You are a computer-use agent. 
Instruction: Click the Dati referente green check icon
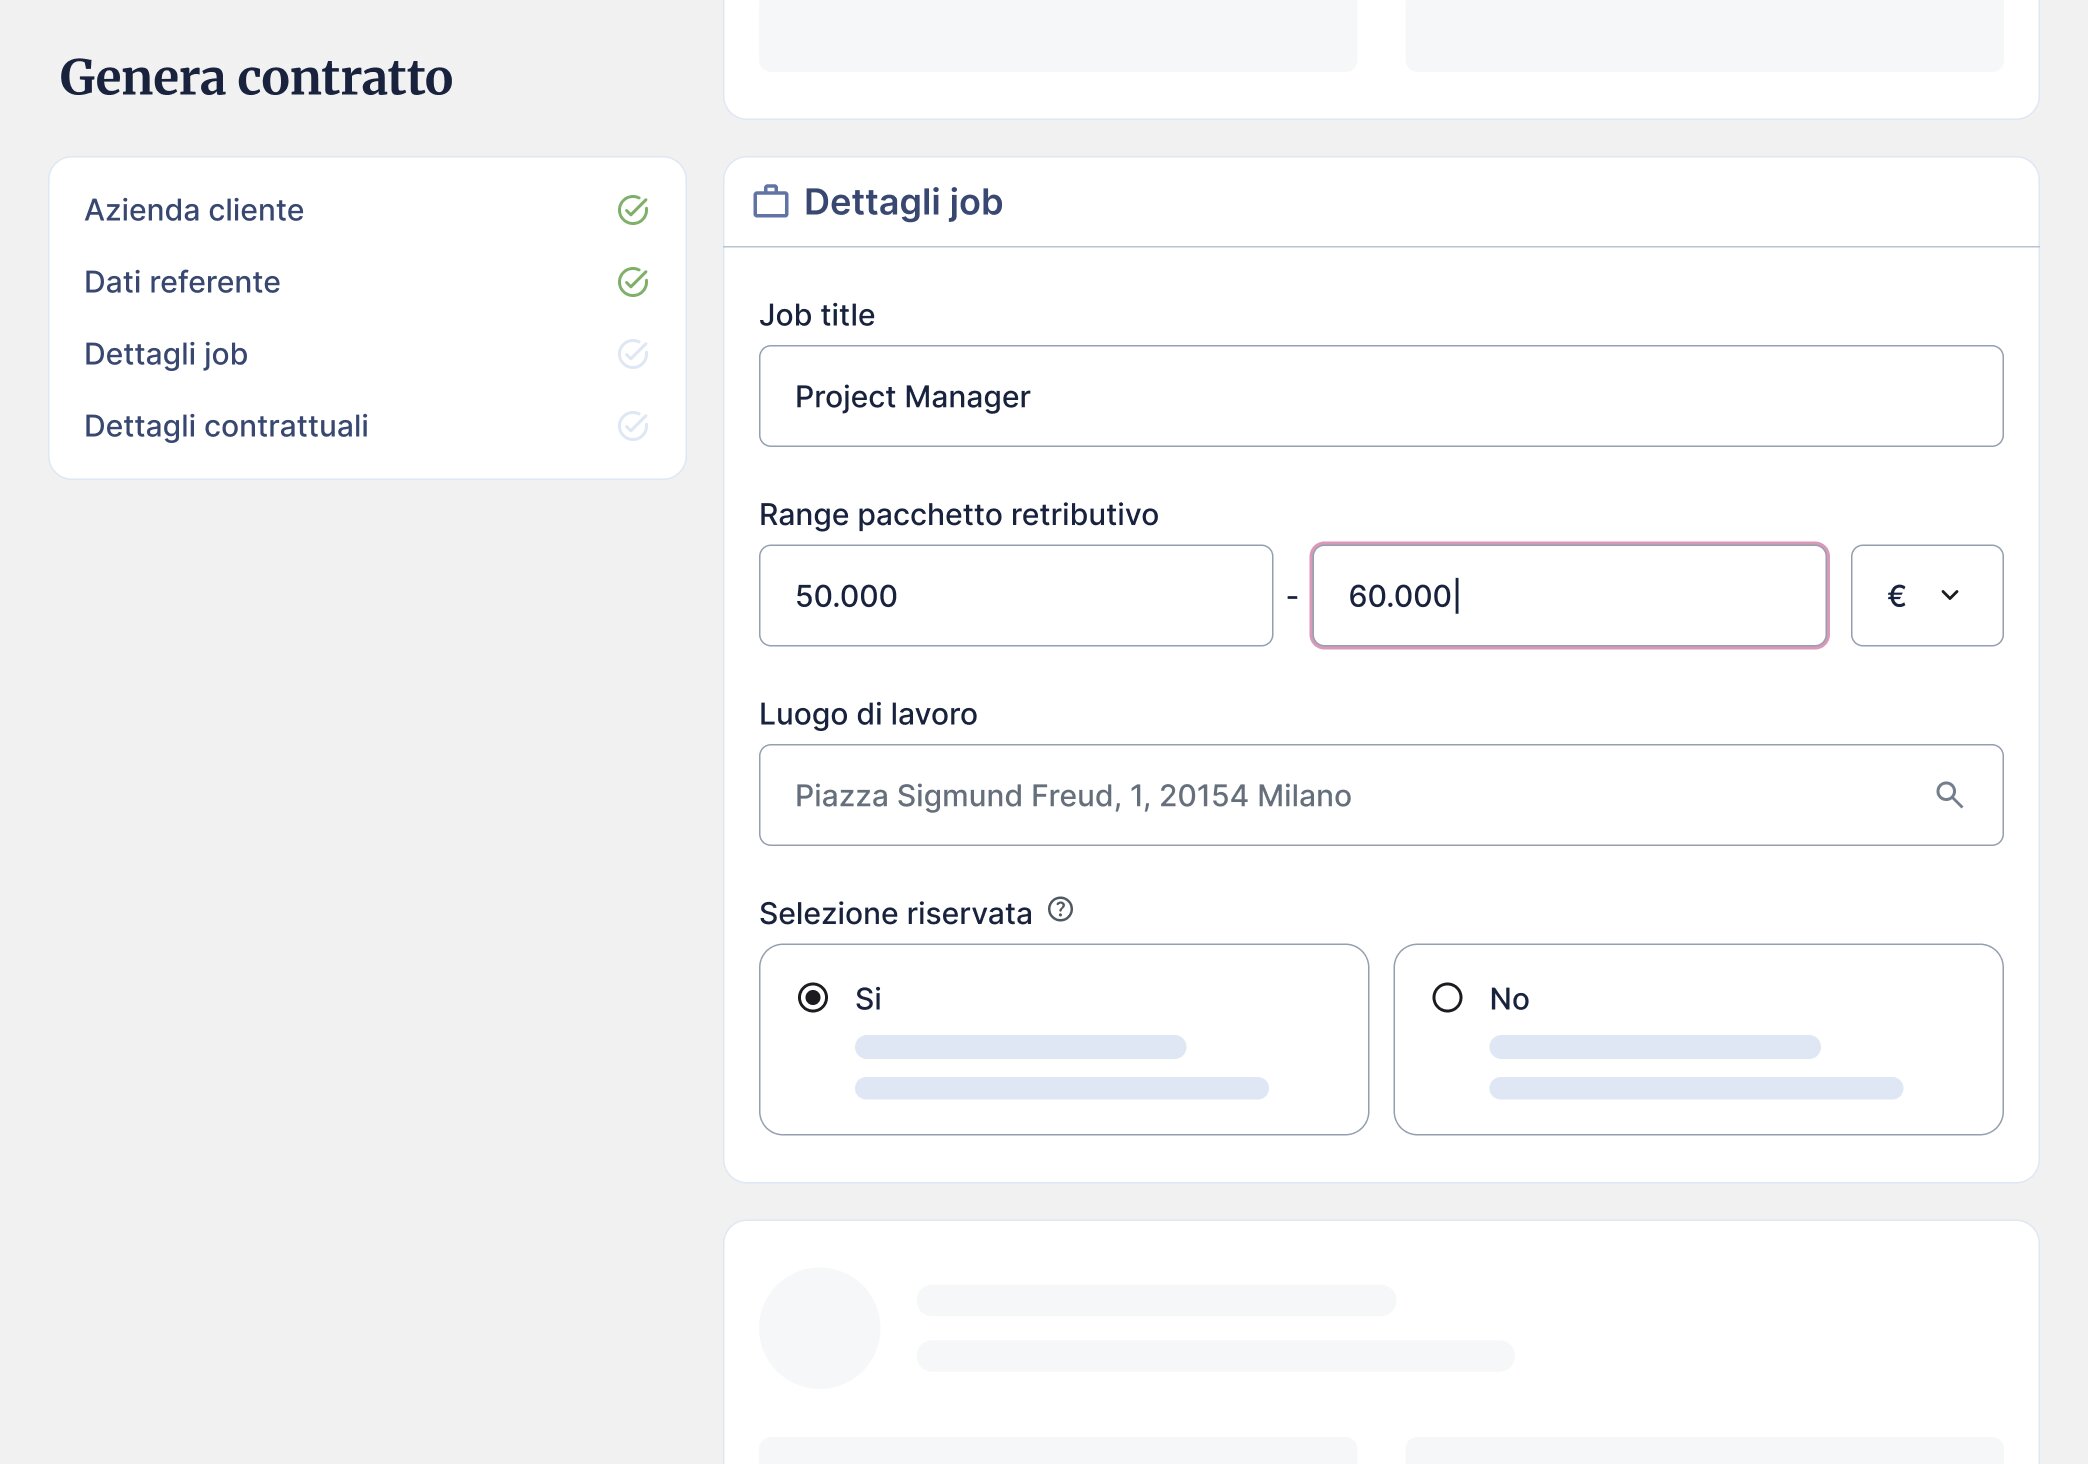click(x=633, y=282)
